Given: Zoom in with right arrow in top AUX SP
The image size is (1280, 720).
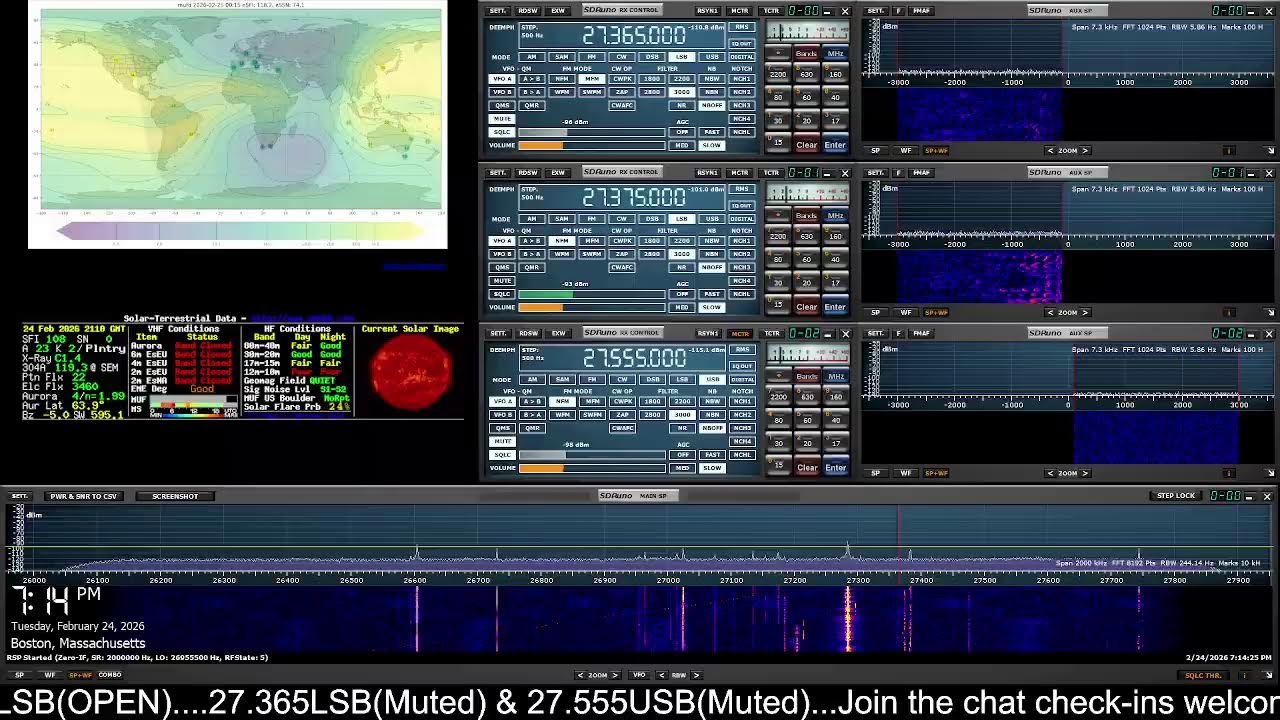Looking at the screenshot, I should [x=1086, y=150].
